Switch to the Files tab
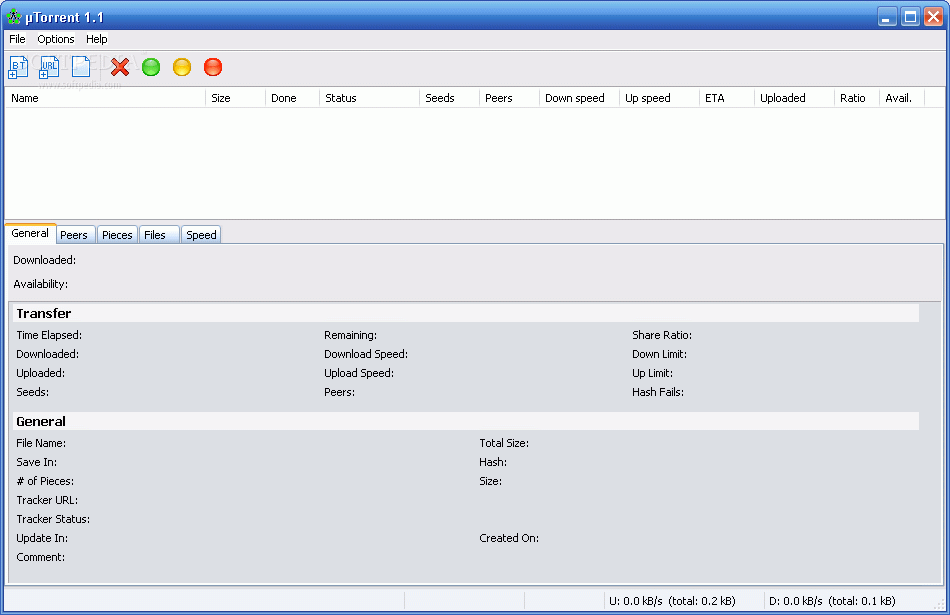950x615 pixels. pyautogui.click(x=155, y=235)
